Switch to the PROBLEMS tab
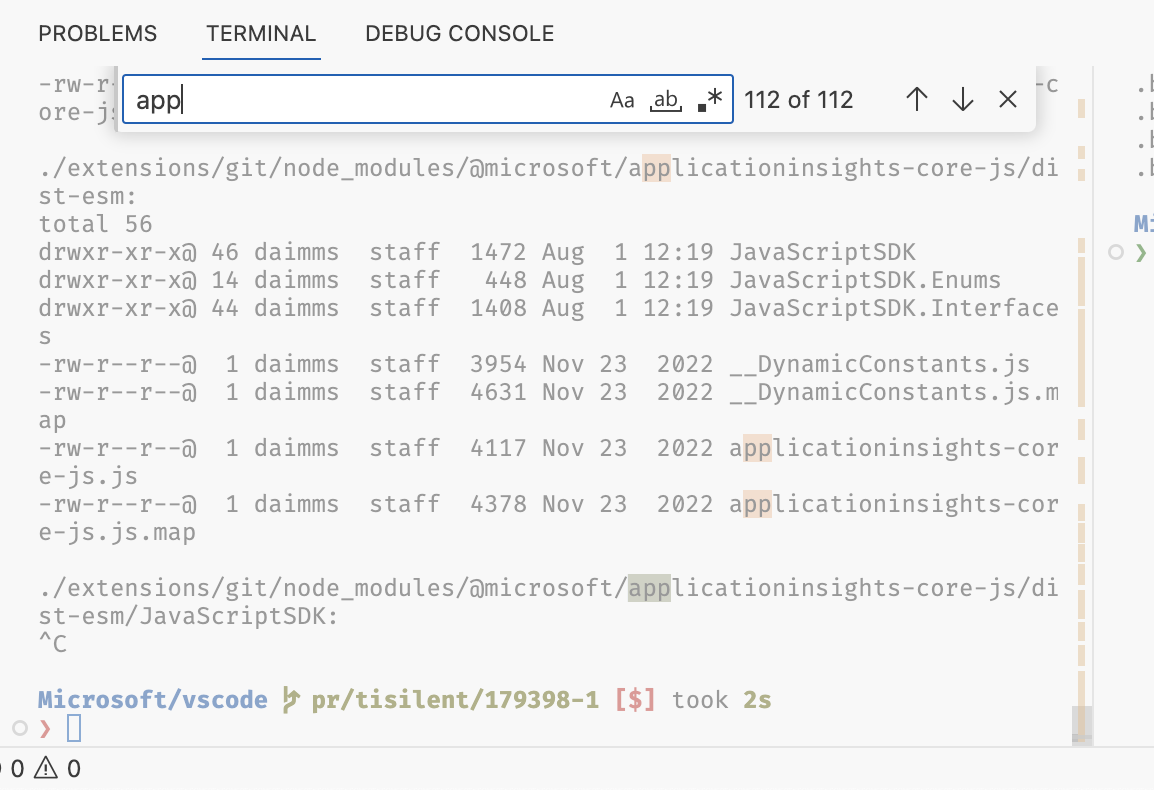This screenshot has height=790, width=1154. click(97, 33)
